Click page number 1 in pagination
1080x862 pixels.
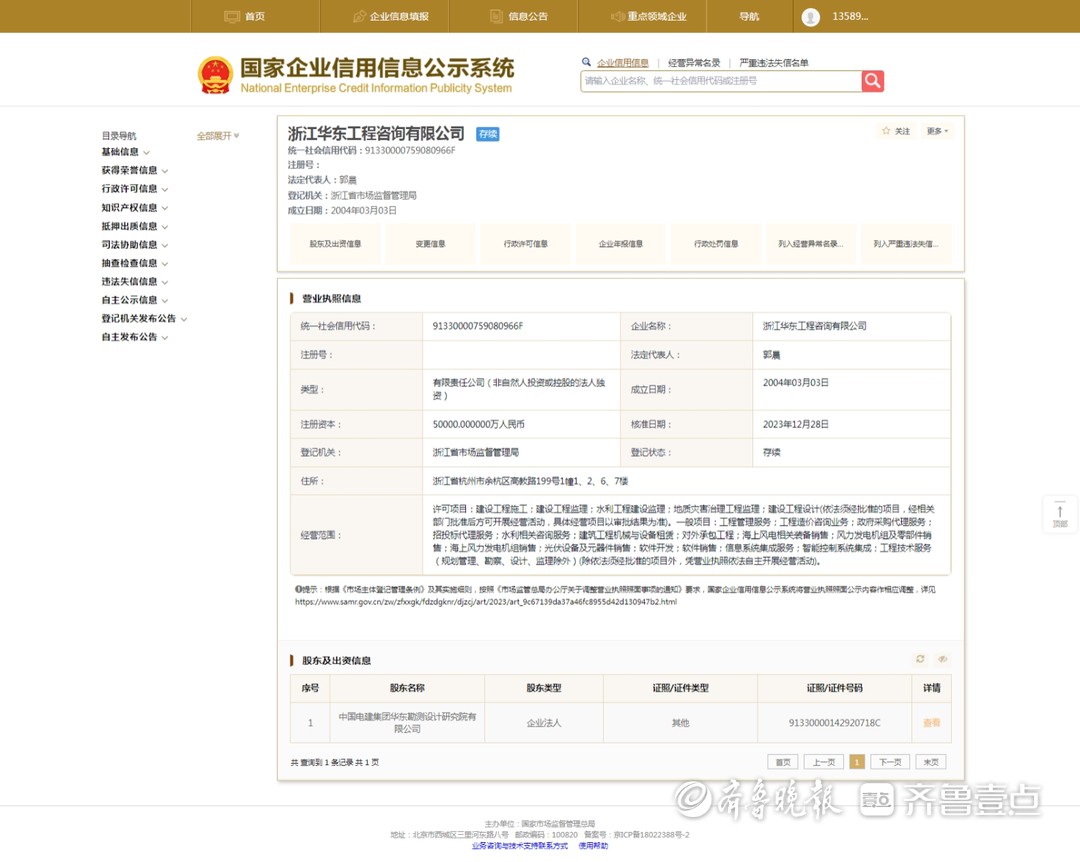857,762
